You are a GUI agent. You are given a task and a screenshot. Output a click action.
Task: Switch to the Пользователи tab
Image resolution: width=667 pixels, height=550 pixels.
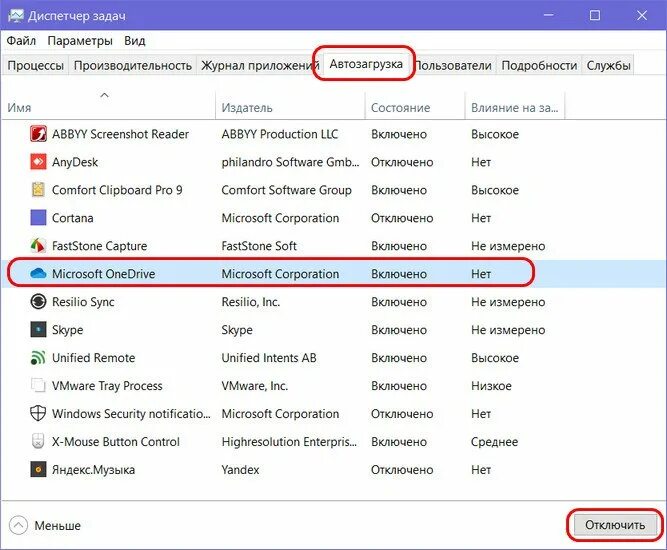click(x=453, y=66)
